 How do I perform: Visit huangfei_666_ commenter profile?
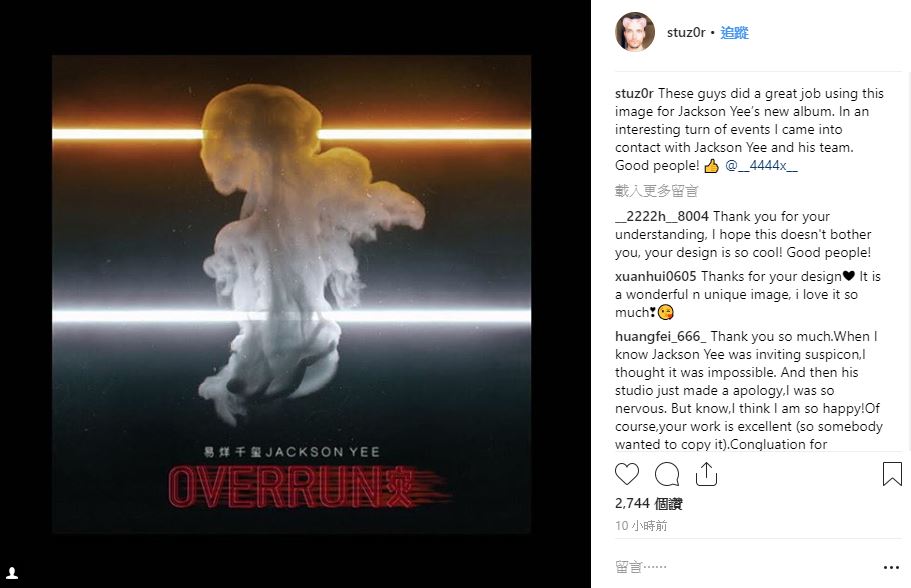point(661,336)
